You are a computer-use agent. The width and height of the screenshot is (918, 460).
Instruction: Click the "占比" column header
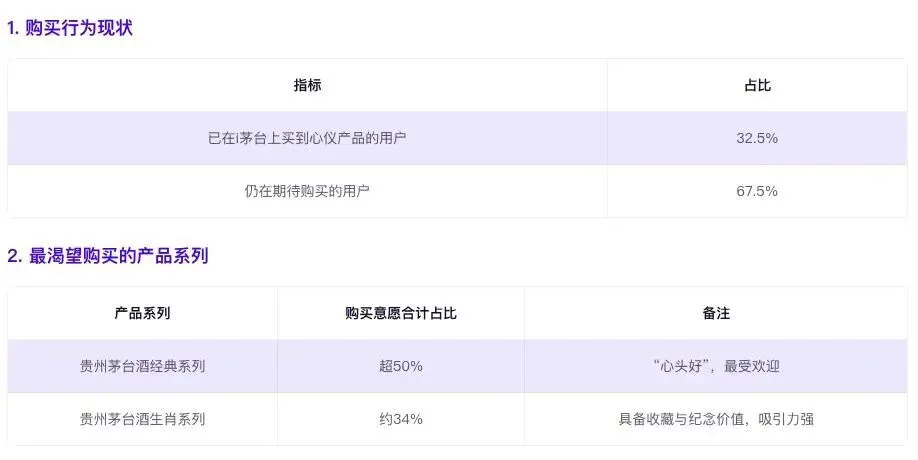[757, 85]
